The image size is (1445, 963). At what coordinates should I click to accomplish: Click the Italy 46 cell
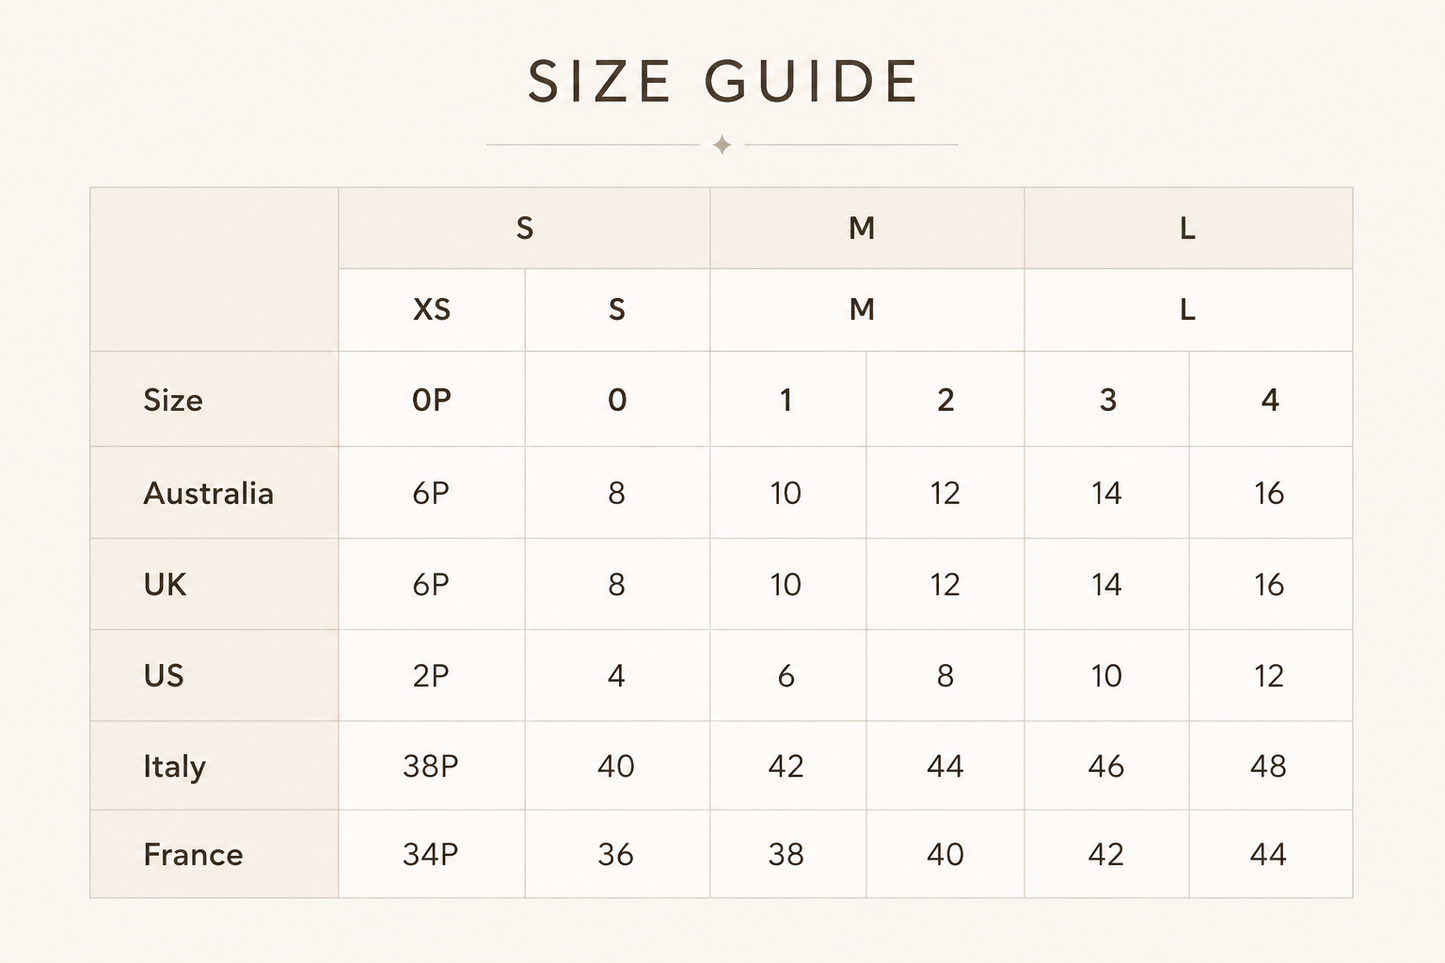1107,766
